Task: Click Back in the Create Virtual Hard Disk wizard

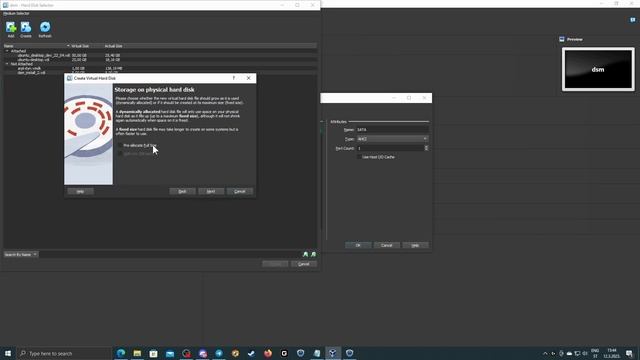Action: click(x=182, y=191)
